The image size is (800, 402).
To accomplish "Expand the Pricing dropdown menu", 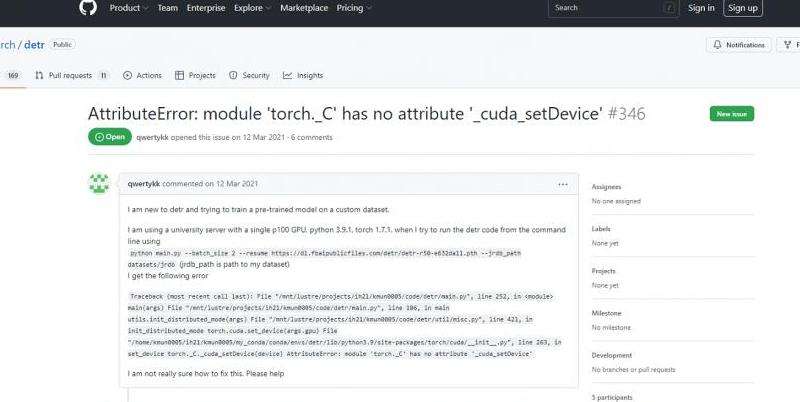I will click(354, 8).
